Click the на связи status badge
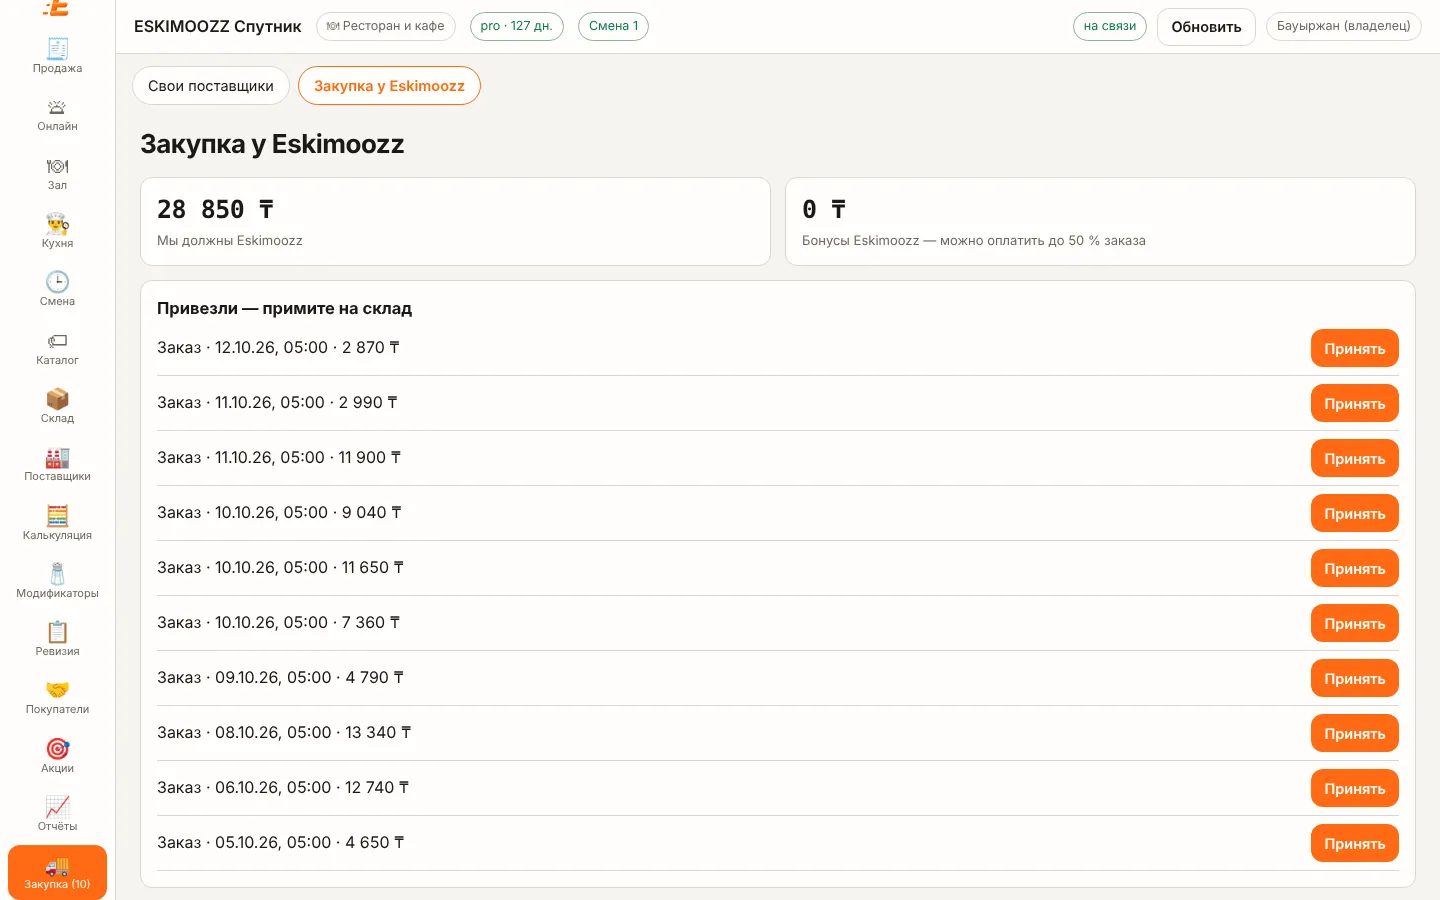This screenshot has height=900, width=1440. pos(1110,26)
